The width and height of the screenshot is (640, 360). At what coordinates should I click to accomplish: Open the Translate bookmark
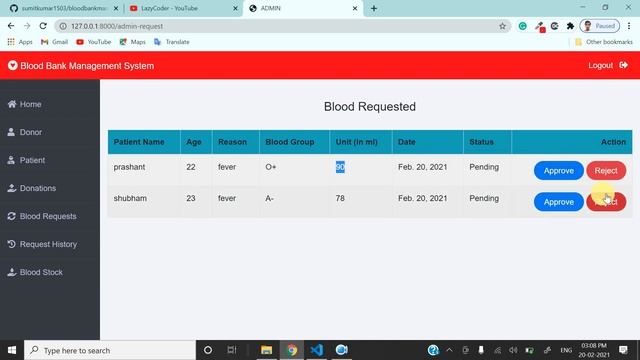[172, 42]
